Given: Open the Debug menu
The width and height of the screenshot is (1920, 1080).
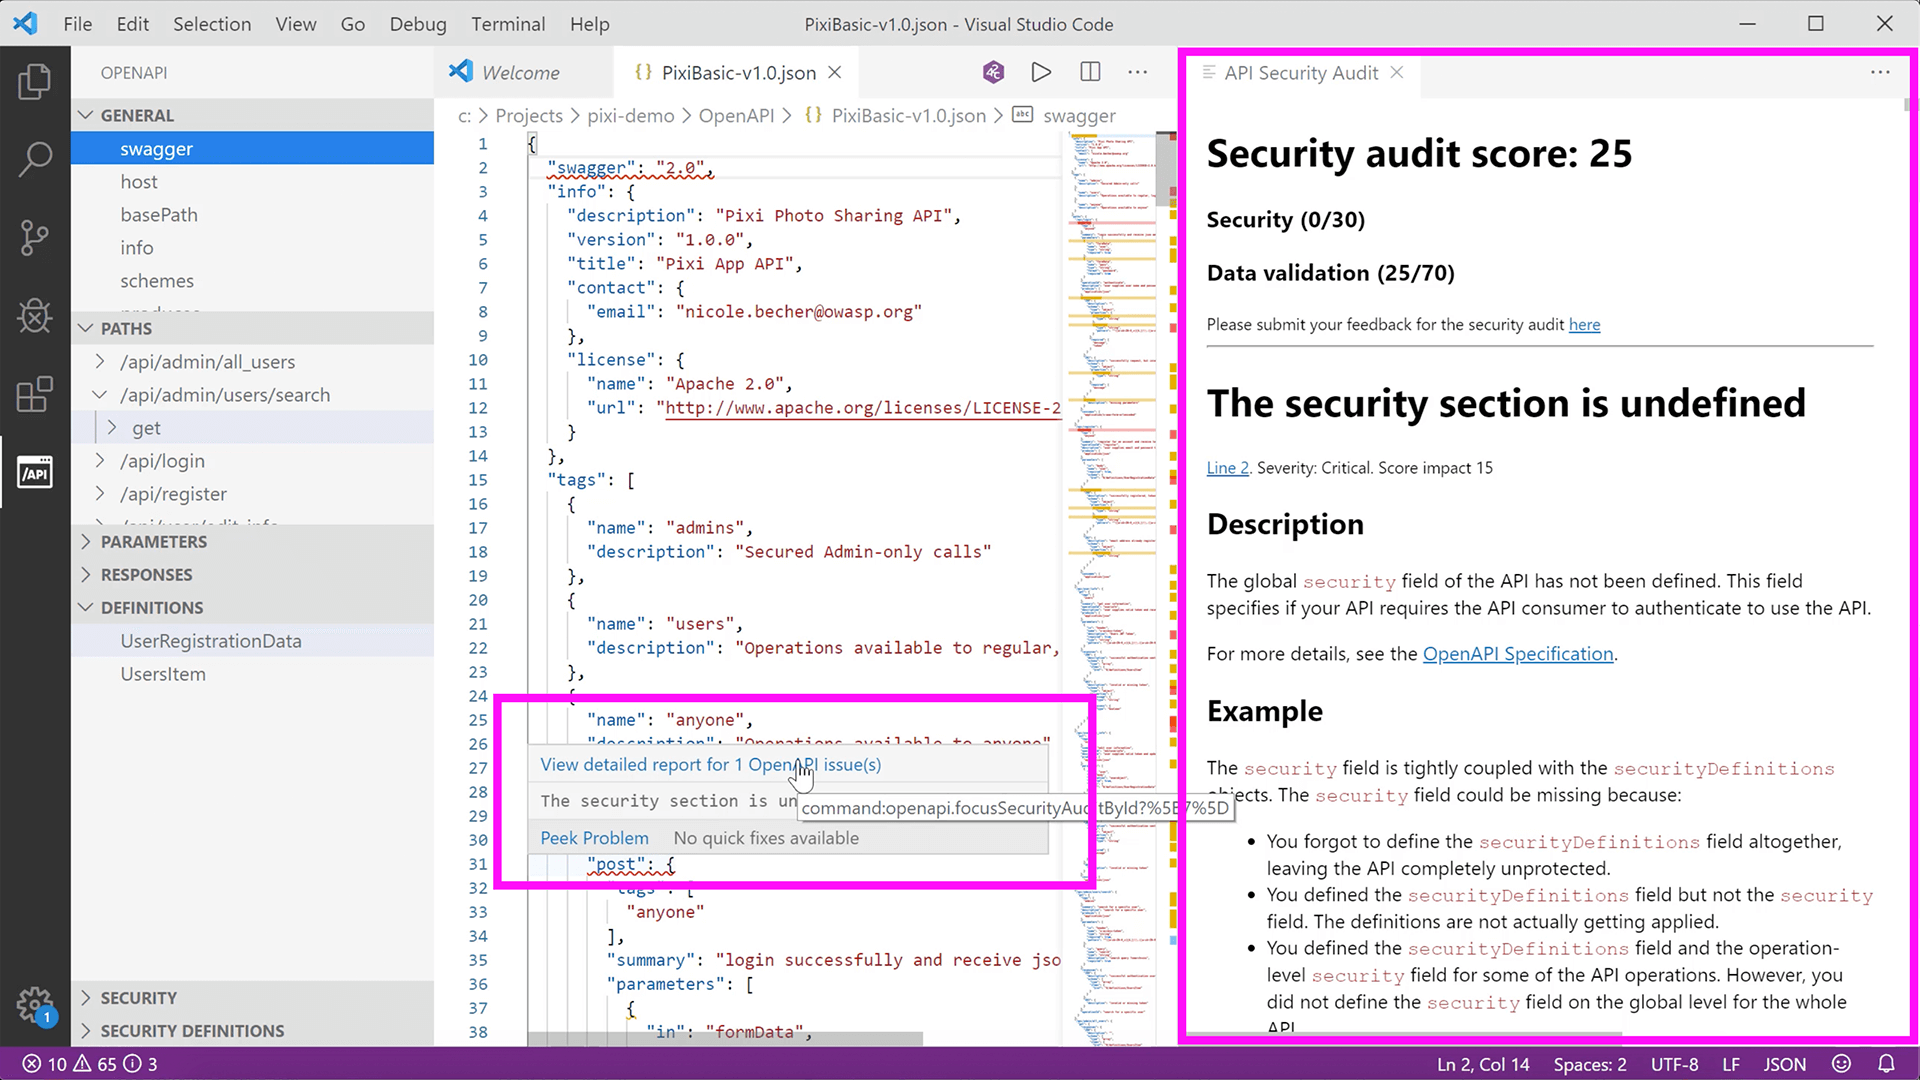Looking at the screenshot, I should (418, 24).
